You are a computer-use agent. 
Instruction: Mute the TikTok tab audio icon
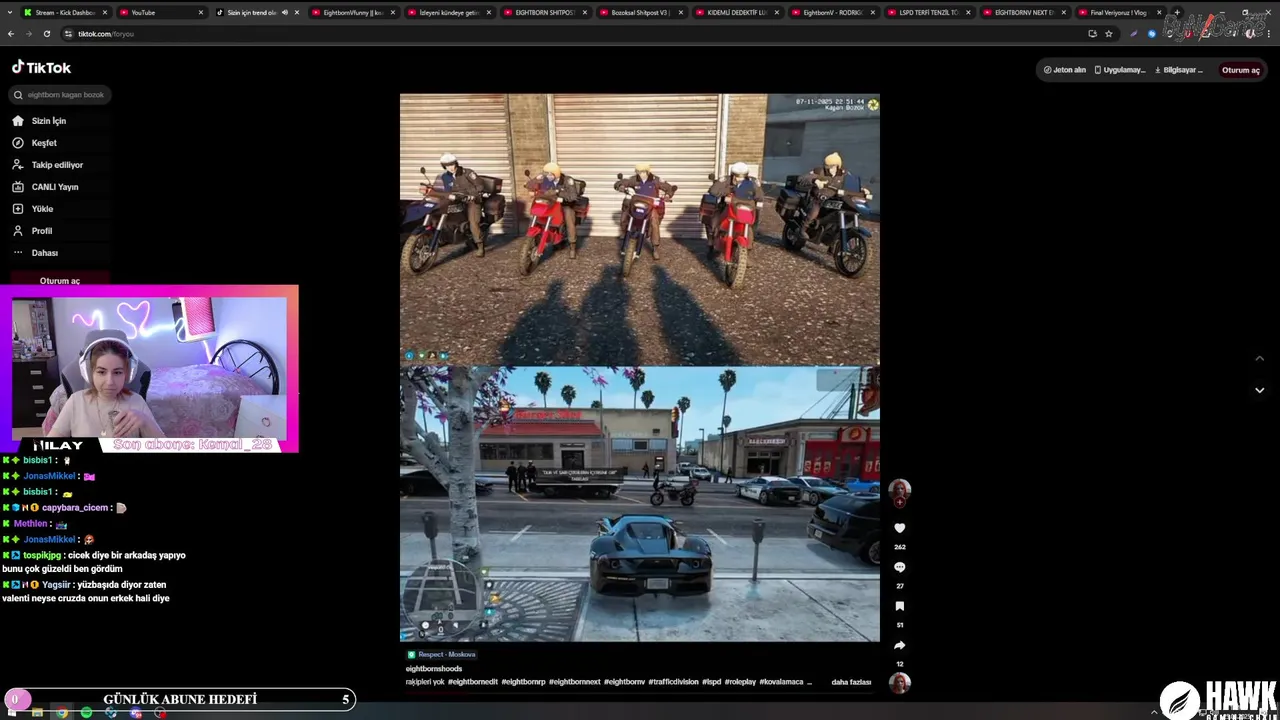(285, 12)
